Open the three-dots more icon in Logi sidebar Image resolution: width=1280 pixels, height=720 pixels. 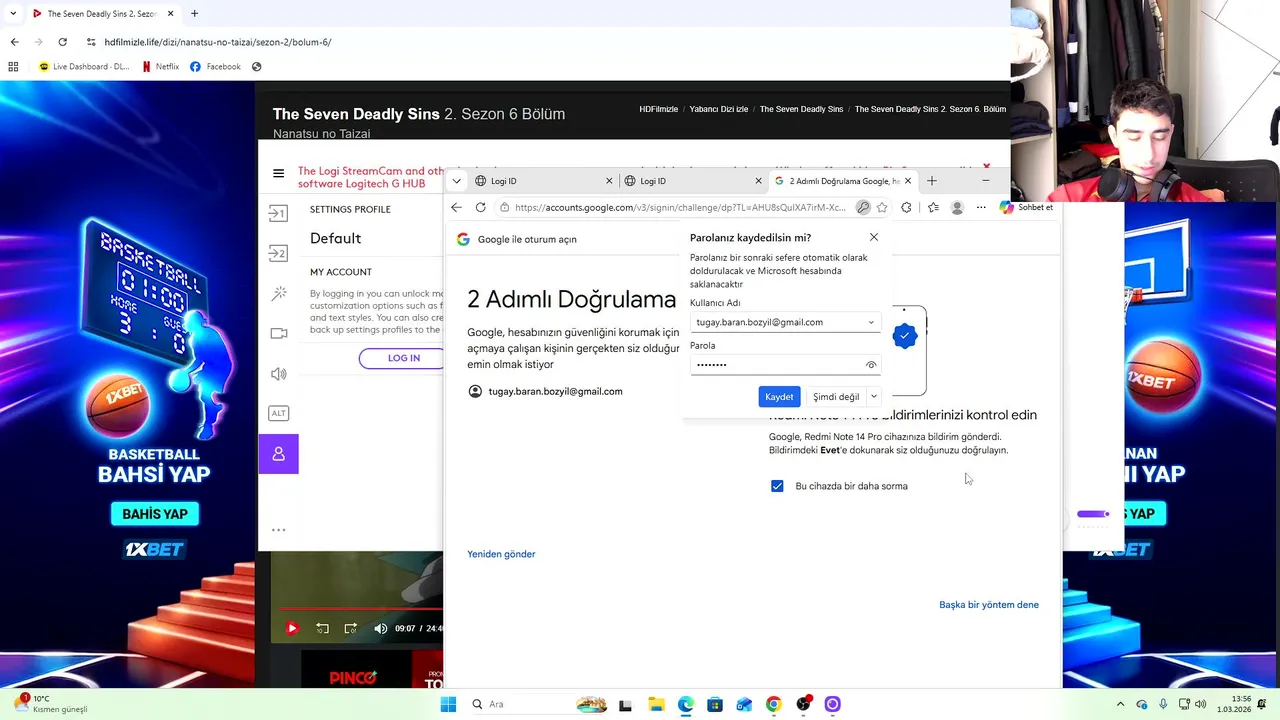(x=278, y=530)
